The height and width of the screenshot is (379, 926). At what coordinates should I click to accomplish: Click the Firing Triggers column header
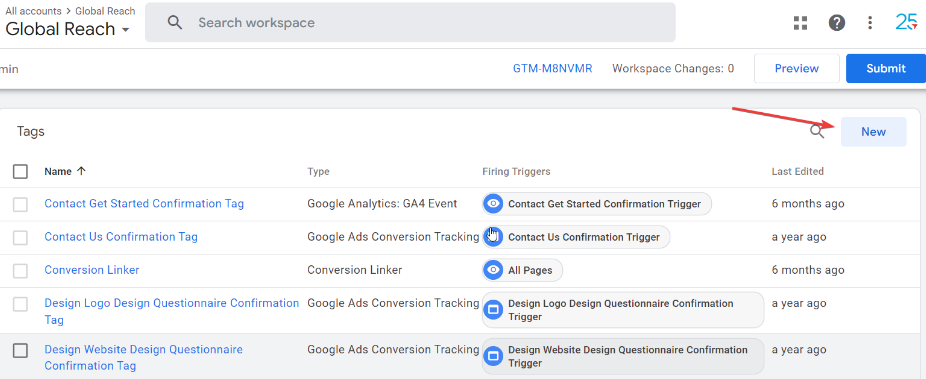tap(516, 171)
